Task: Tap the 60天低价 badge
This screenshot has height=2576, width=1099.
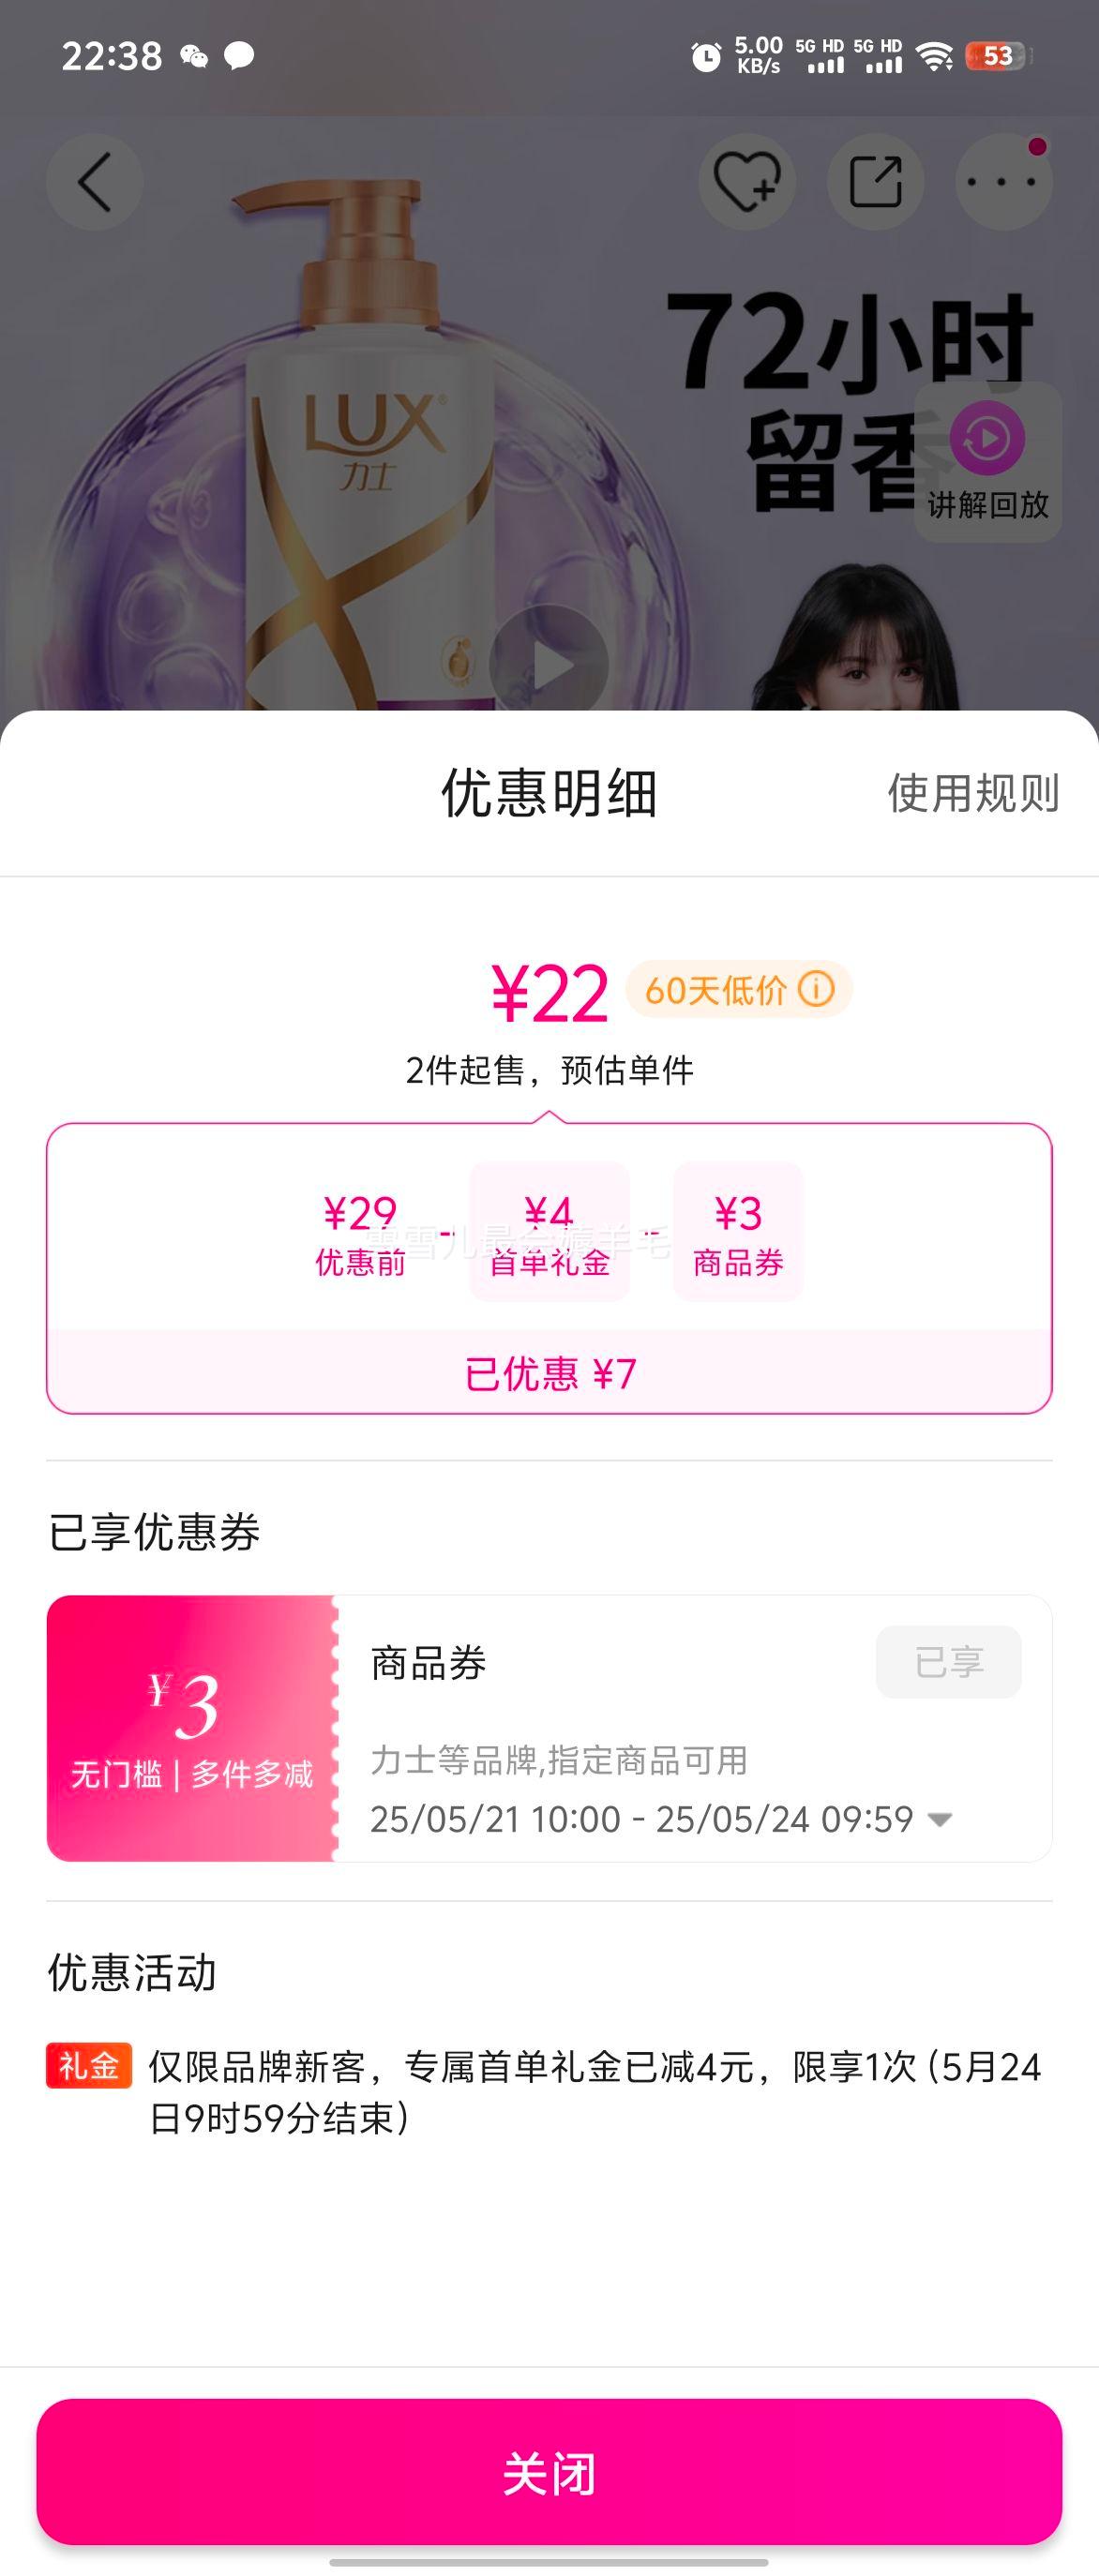Action: [738, 990]
